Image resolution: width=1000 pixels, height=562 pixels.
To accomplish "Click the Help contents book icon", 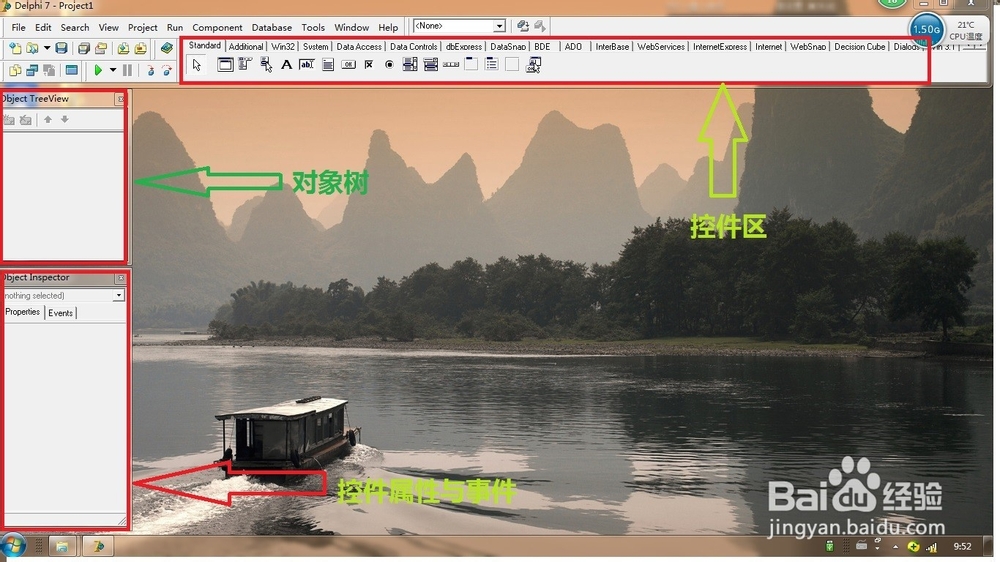I will pos(166,48).
